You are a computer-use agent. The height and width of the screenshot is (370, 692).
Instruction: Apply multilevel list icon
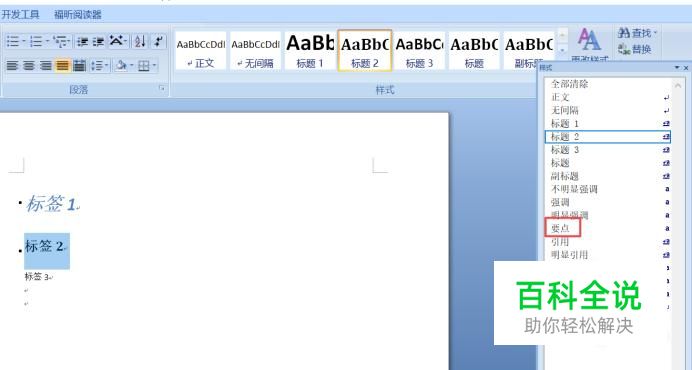(60, 42)
